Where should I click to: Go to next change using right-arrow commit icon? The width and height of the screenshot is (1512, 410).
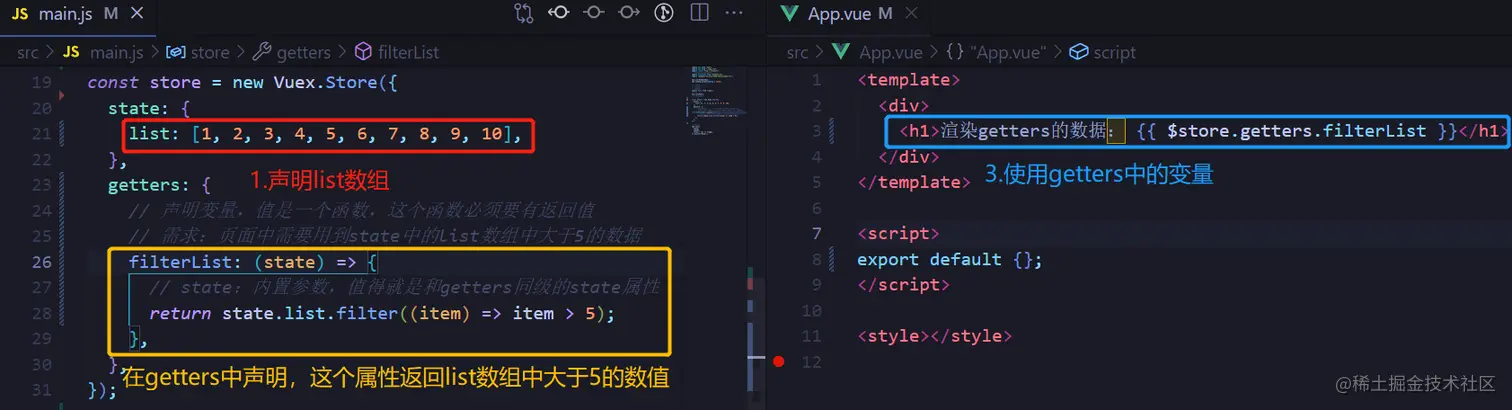[629, 13]
